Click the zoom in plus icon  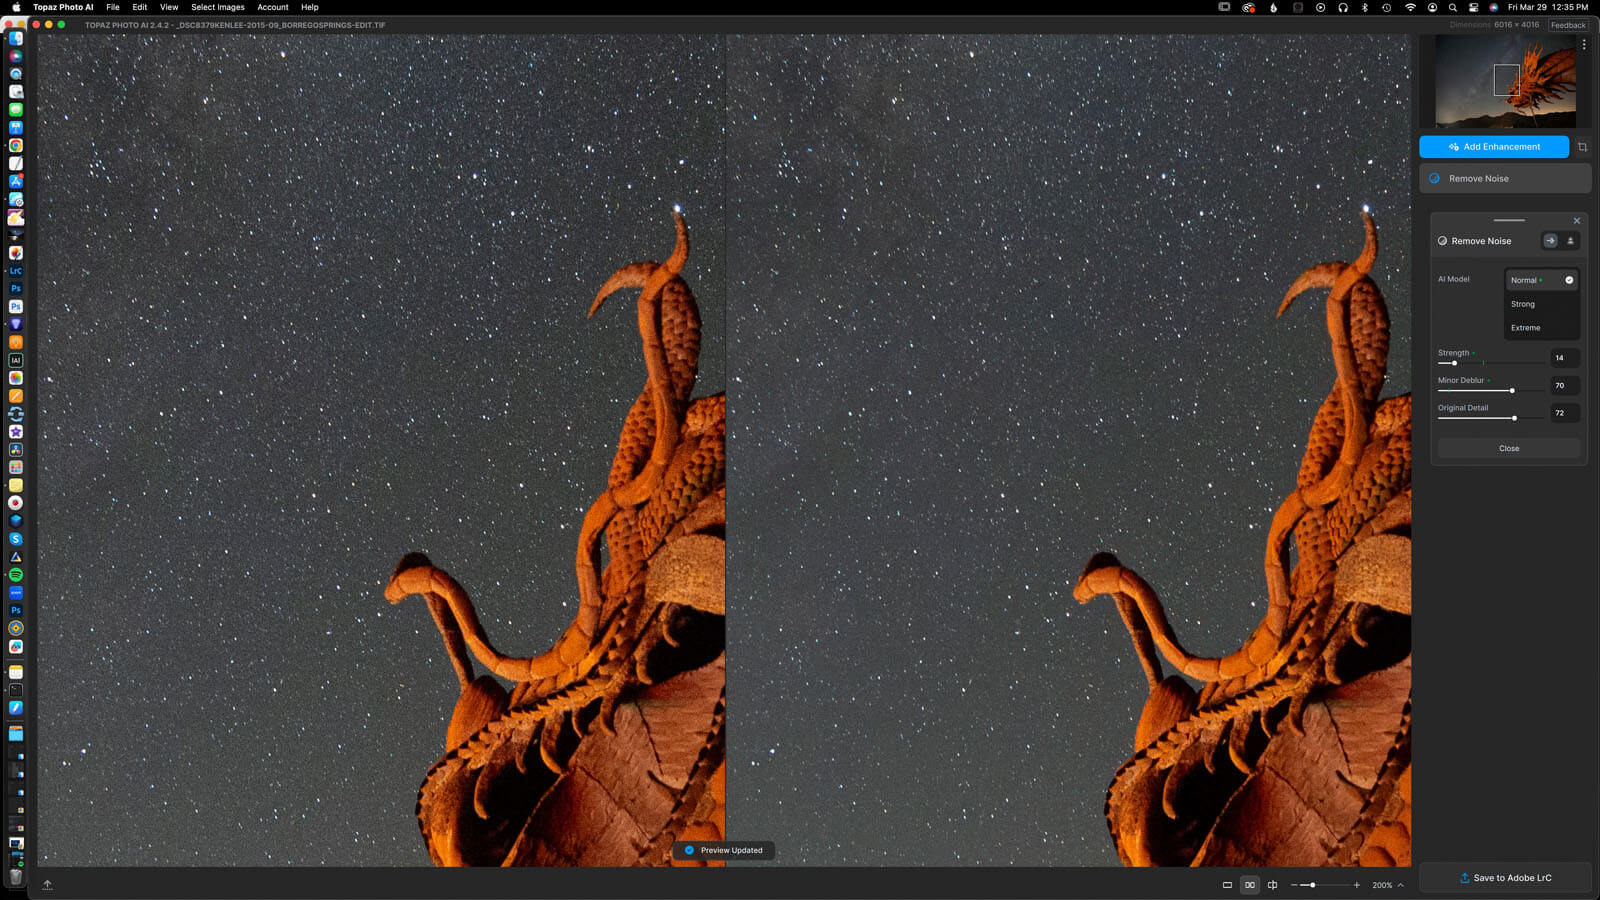click(1357, 885)
